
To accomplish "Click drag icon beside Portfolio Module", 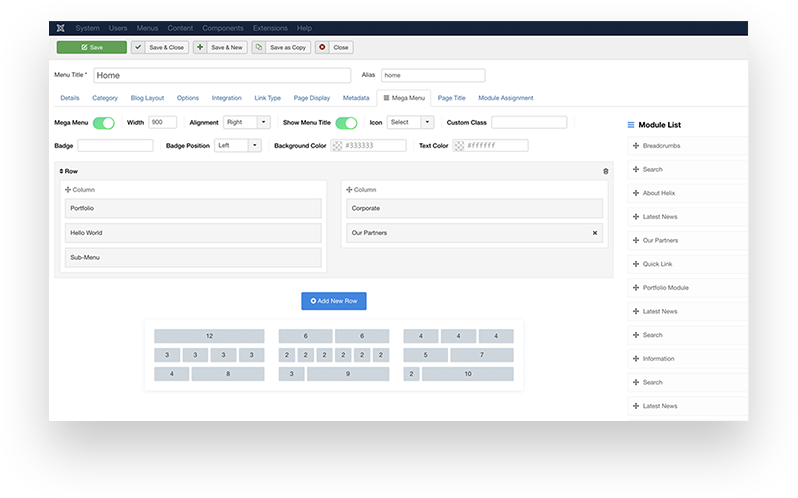I will (x=636, y=288).
